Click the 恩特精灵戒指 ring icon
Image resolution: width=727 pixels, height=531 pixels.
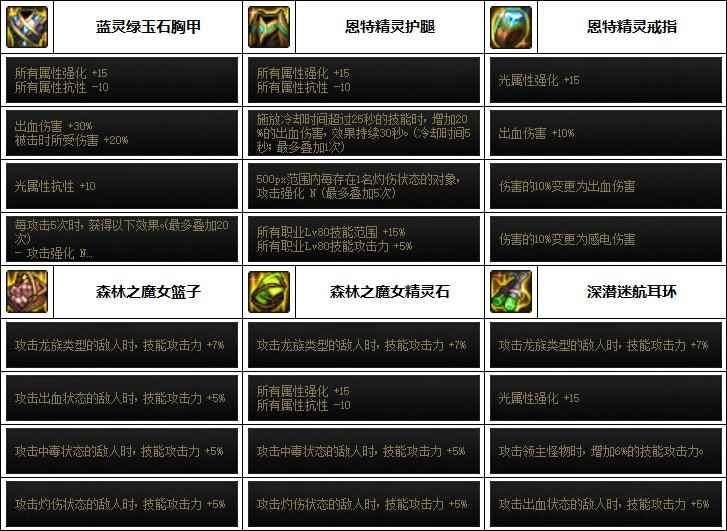pos(511,27)
